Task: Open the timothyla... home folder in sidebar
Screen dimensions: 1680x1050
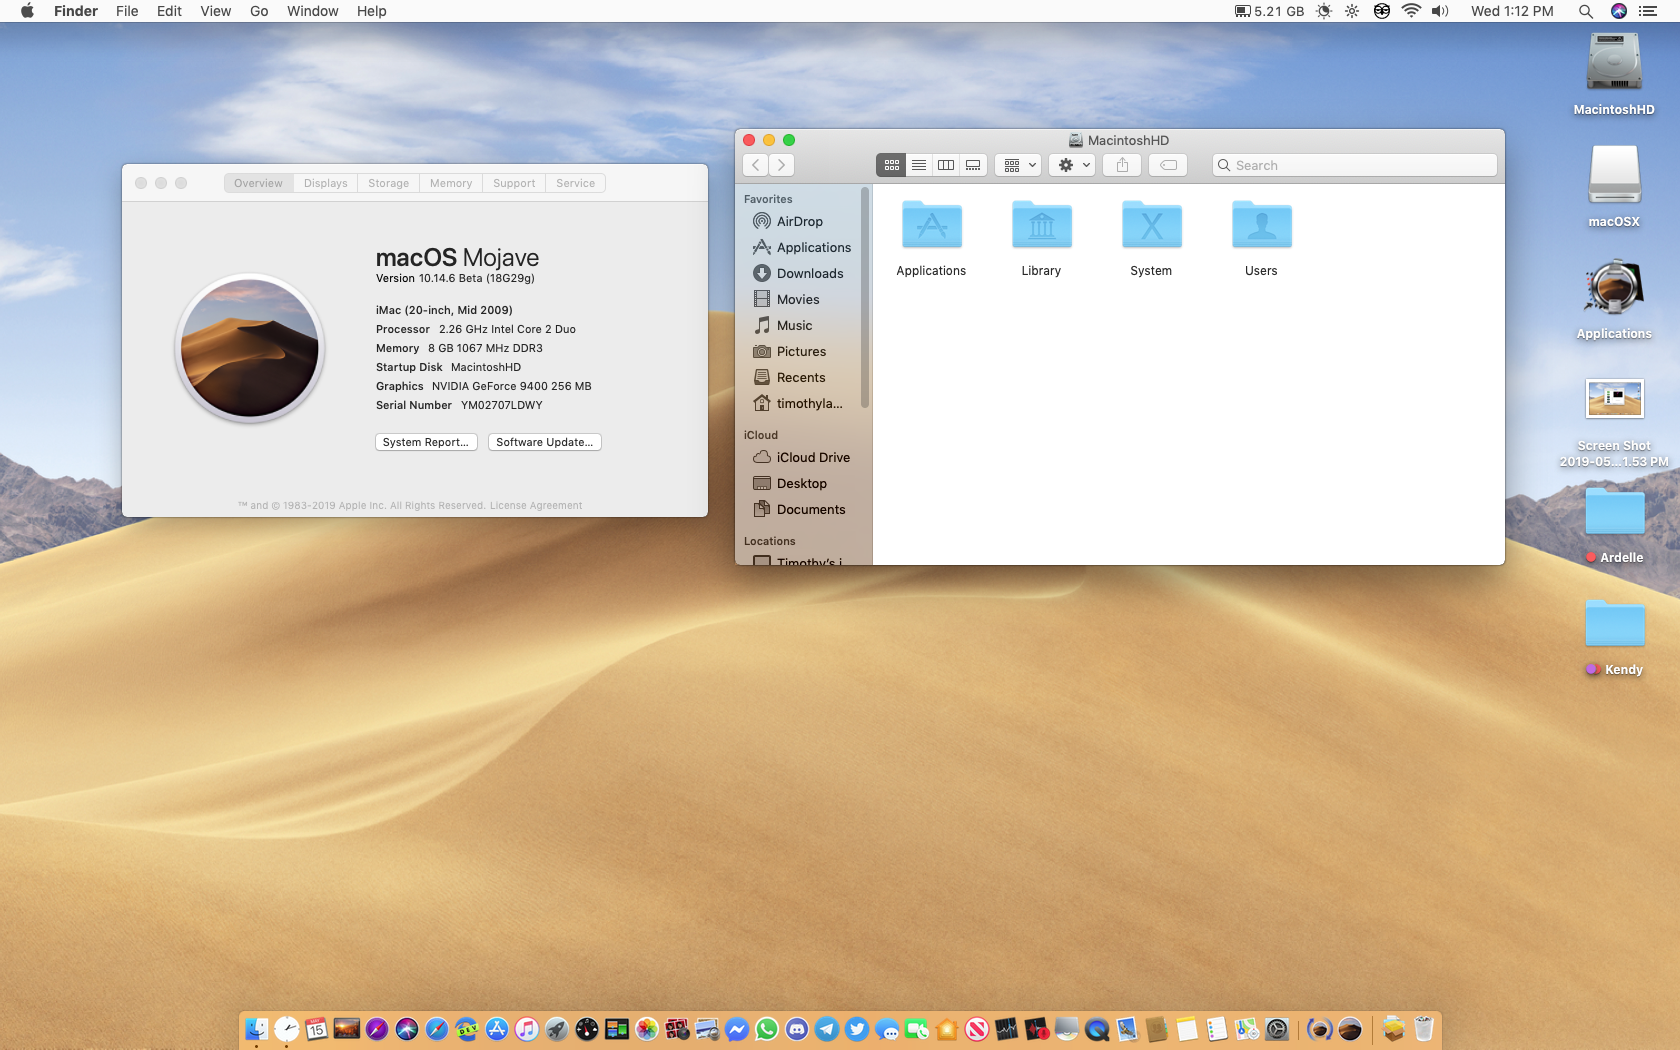Action: pyautogui.click(x=799, y=403)
